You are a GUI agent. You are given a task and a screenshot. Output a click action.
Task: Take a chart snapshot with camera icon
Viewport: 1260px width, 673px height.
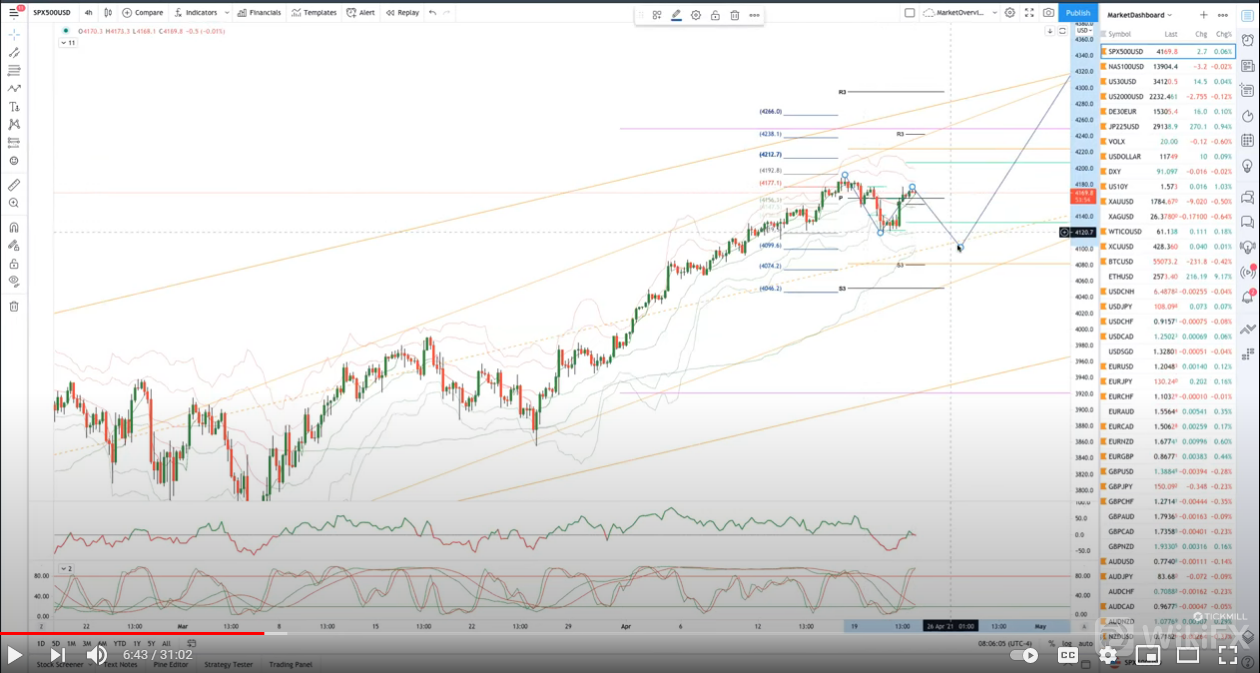point(1048,13)
